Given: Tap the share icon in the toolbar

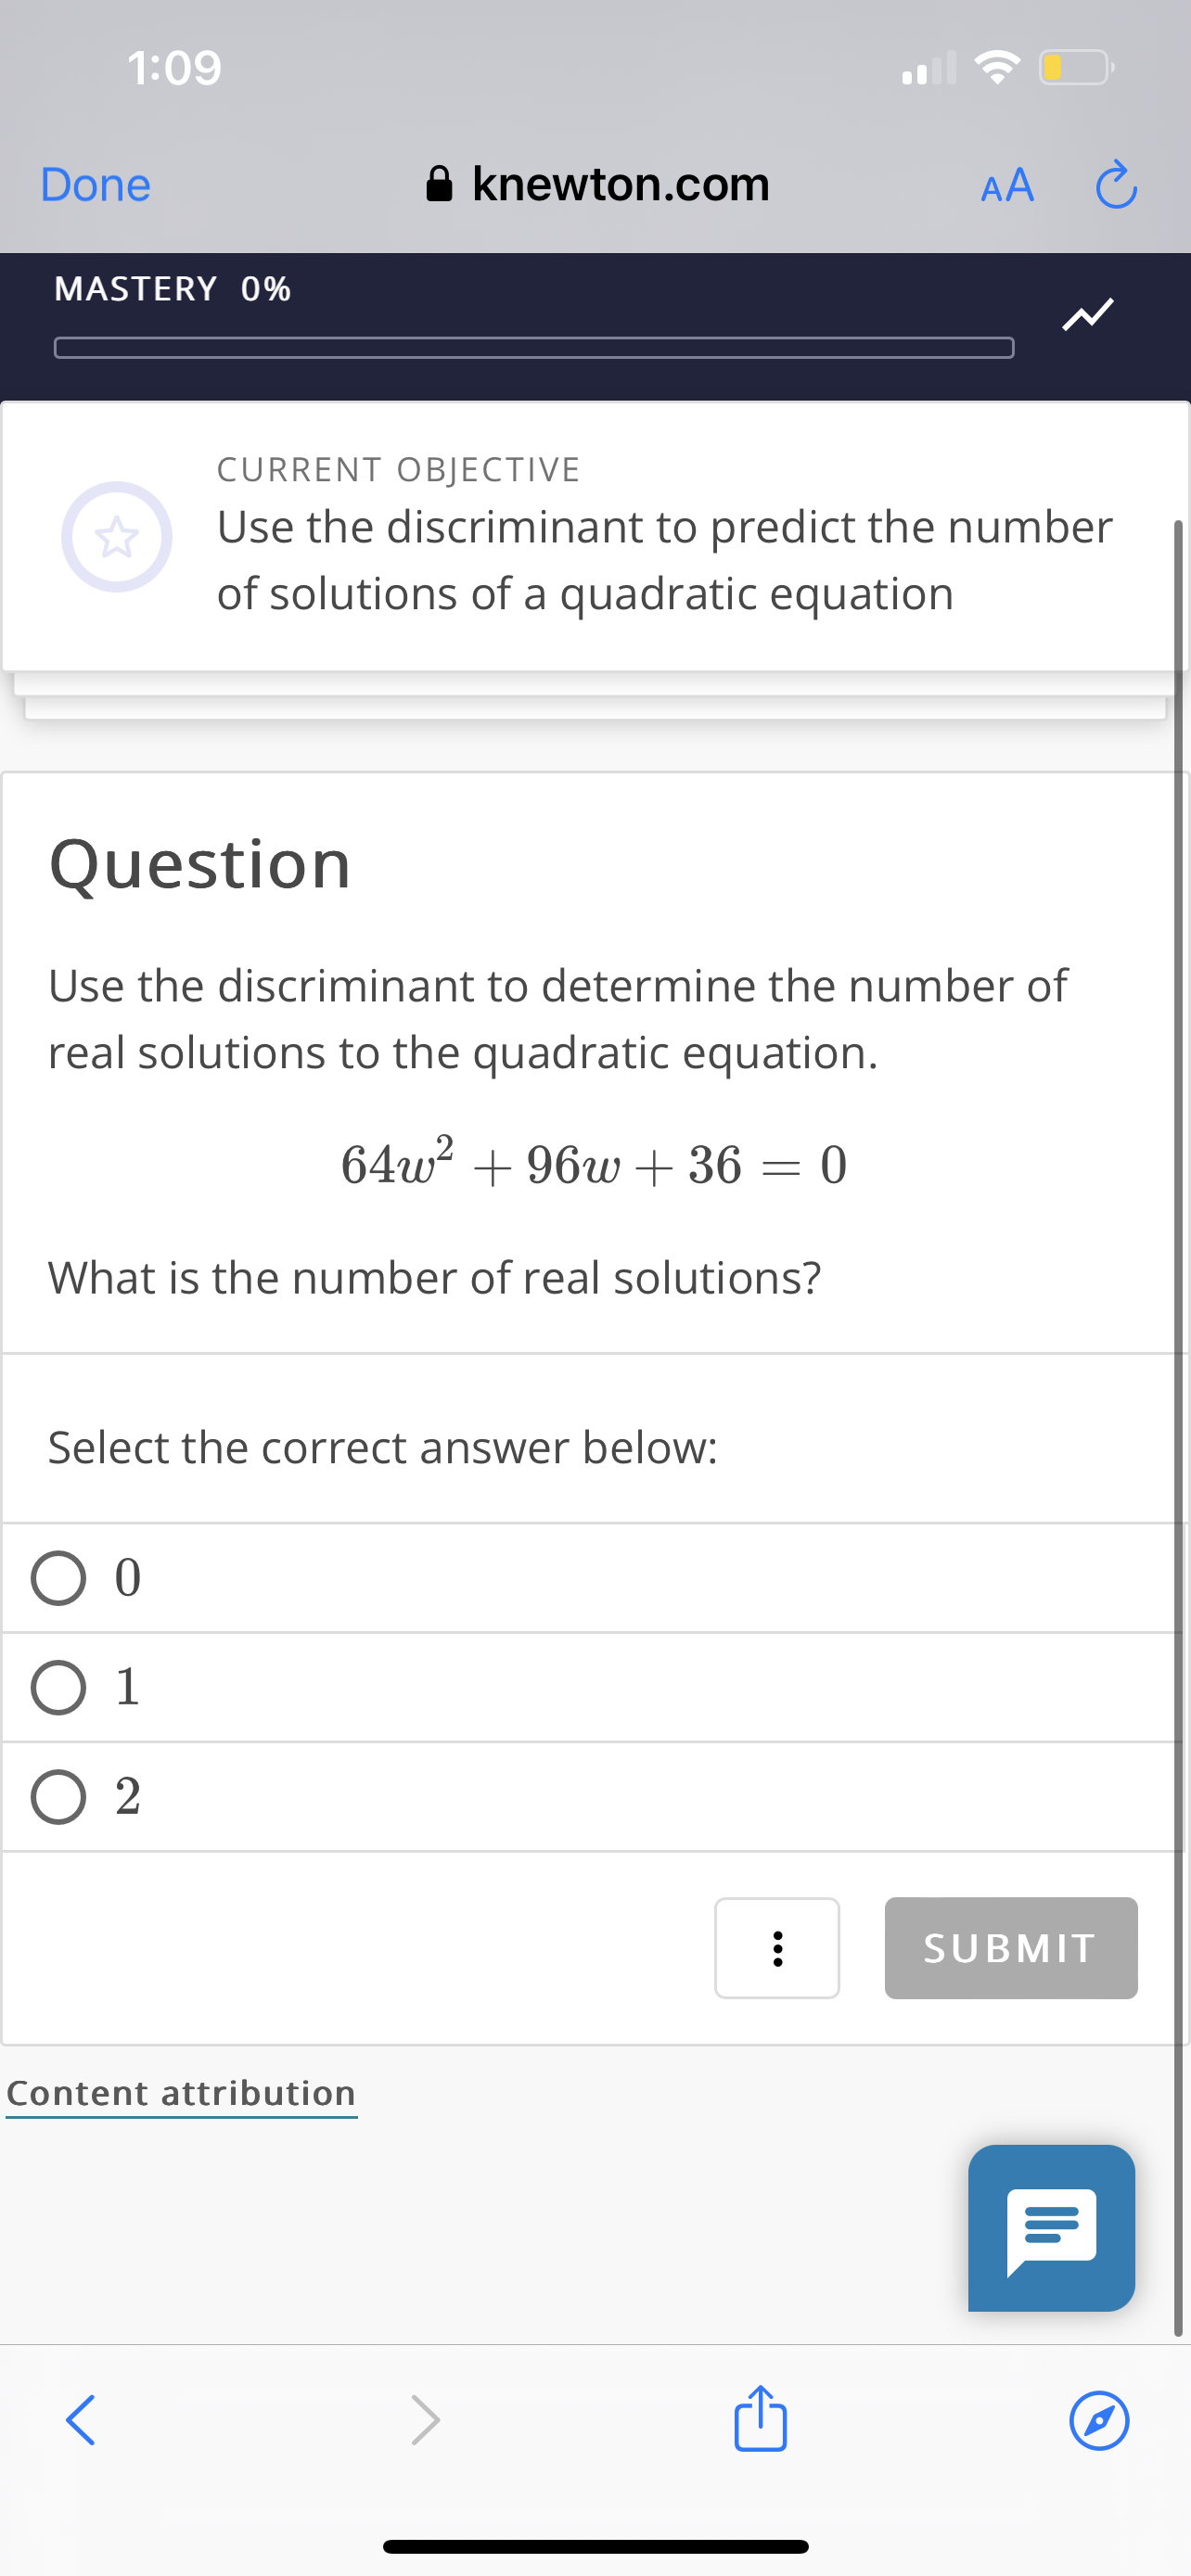Looking at the screenshot, I should point(760,2420).
